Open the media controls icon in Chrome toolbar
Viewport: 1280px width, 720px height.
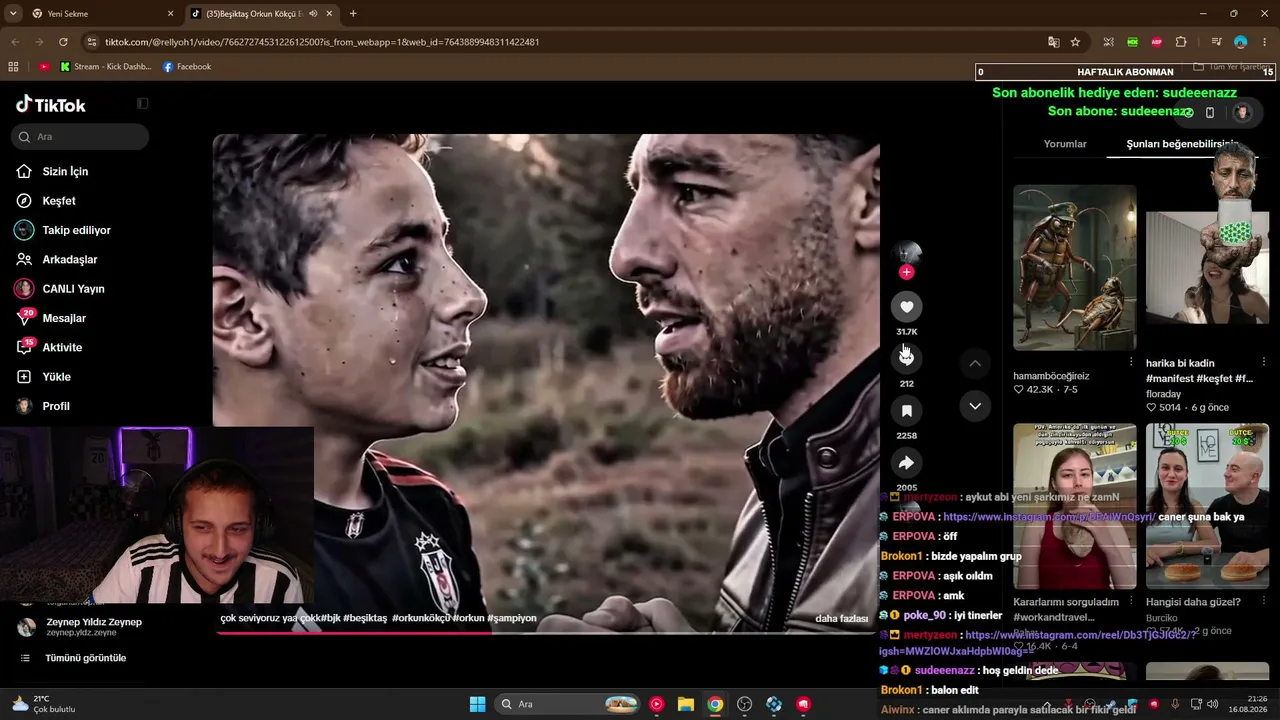tap(1216, 42)
